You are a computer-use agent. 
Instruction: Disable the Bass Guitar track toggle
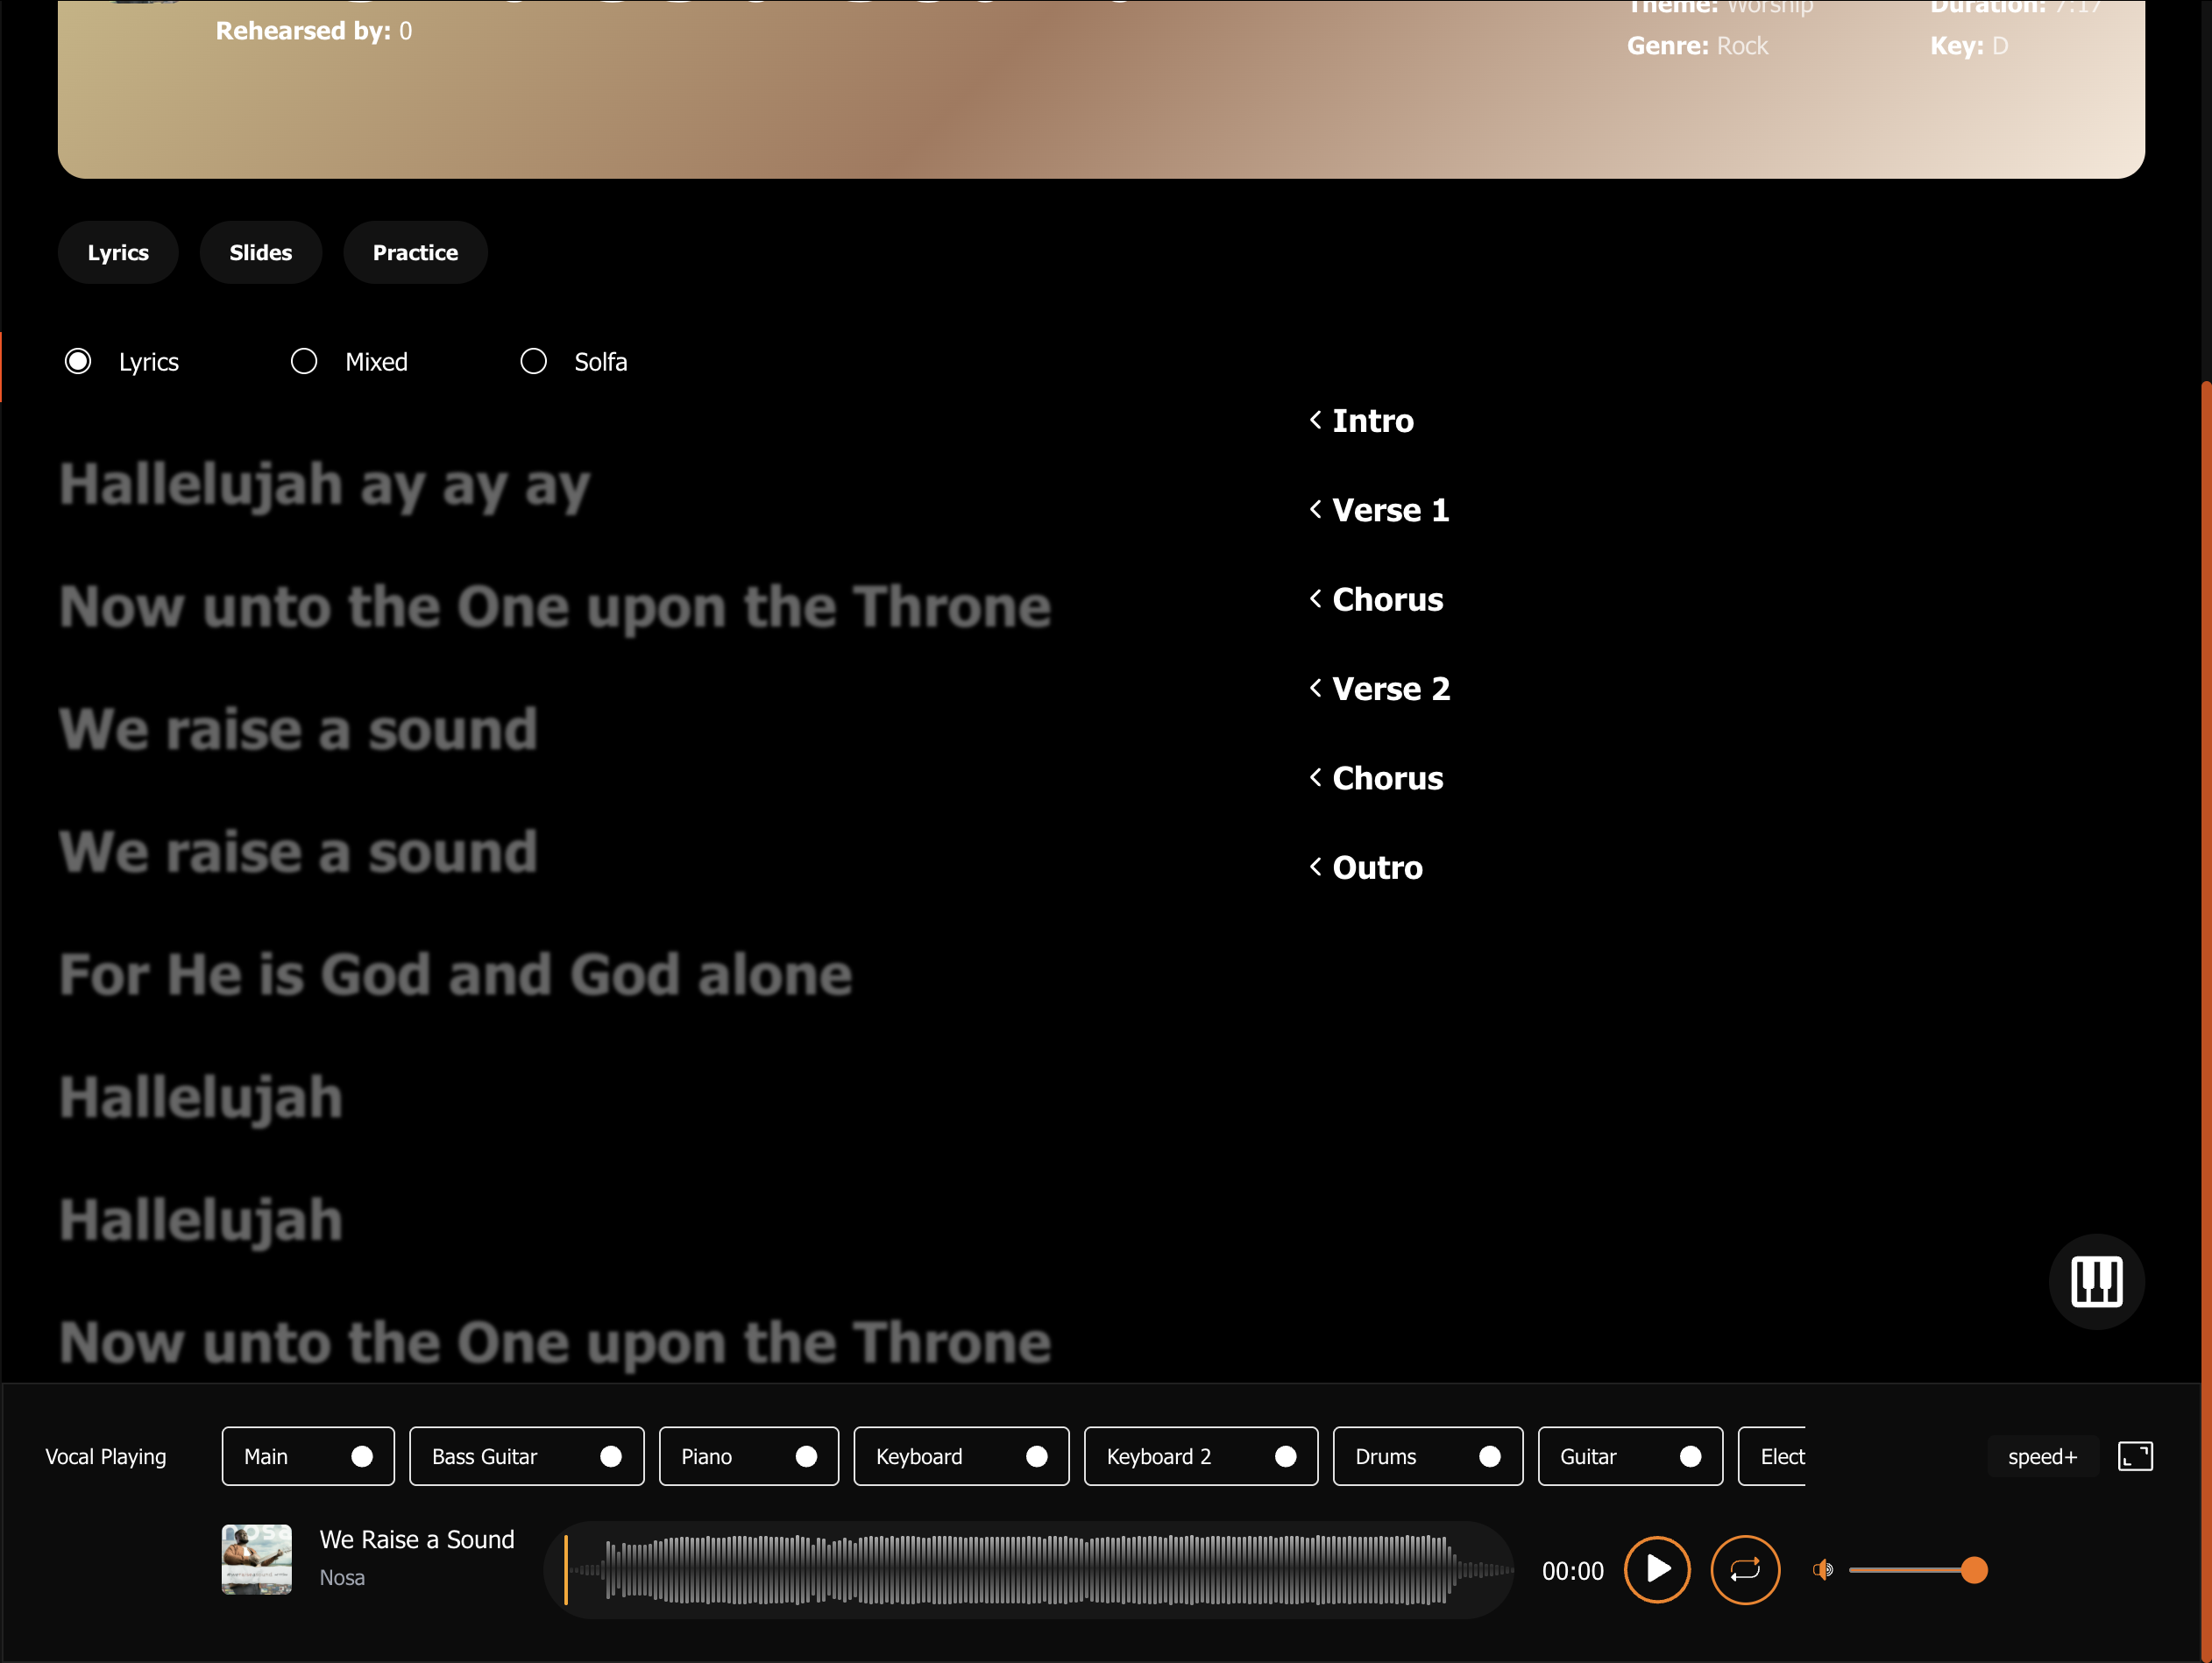(x=611, y=1456)
